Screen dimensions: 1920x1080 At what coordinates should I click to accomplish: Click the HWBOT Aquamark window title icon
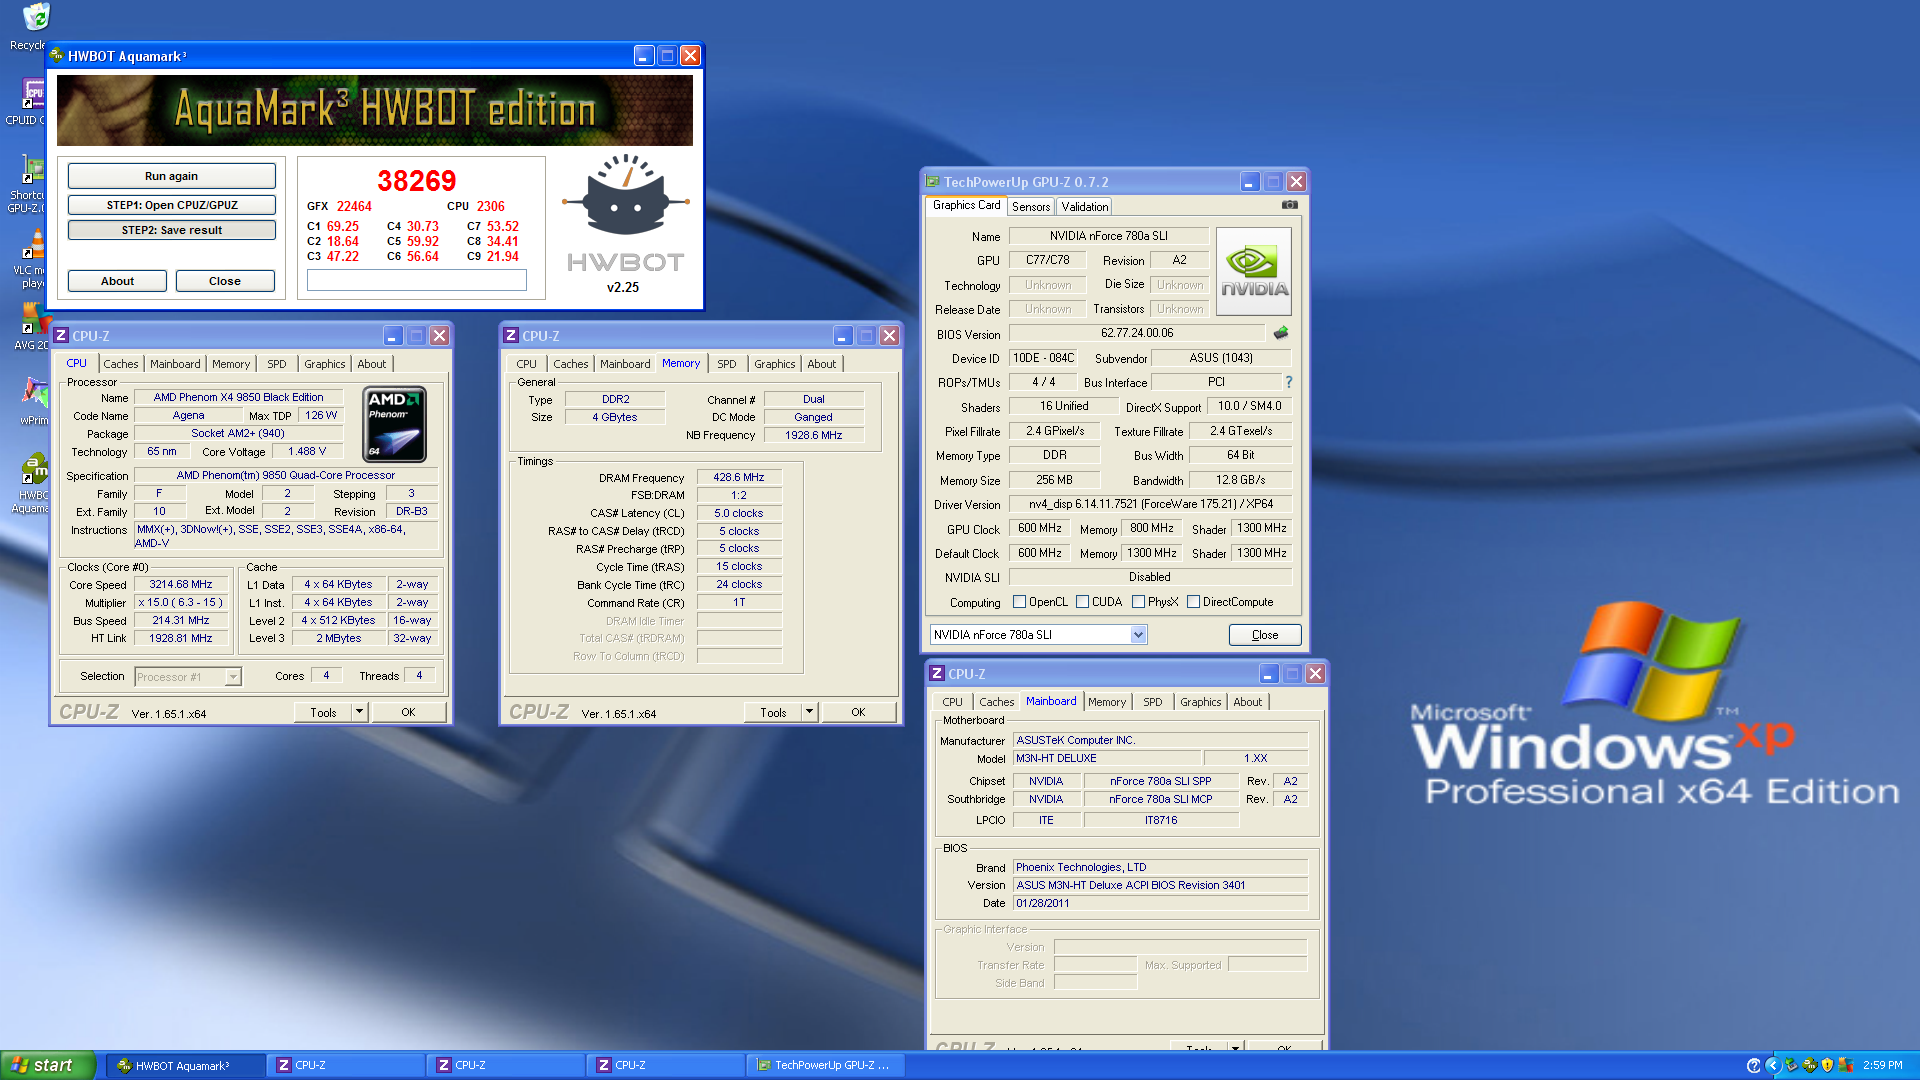pyautogui.click(x=57, y=56)
